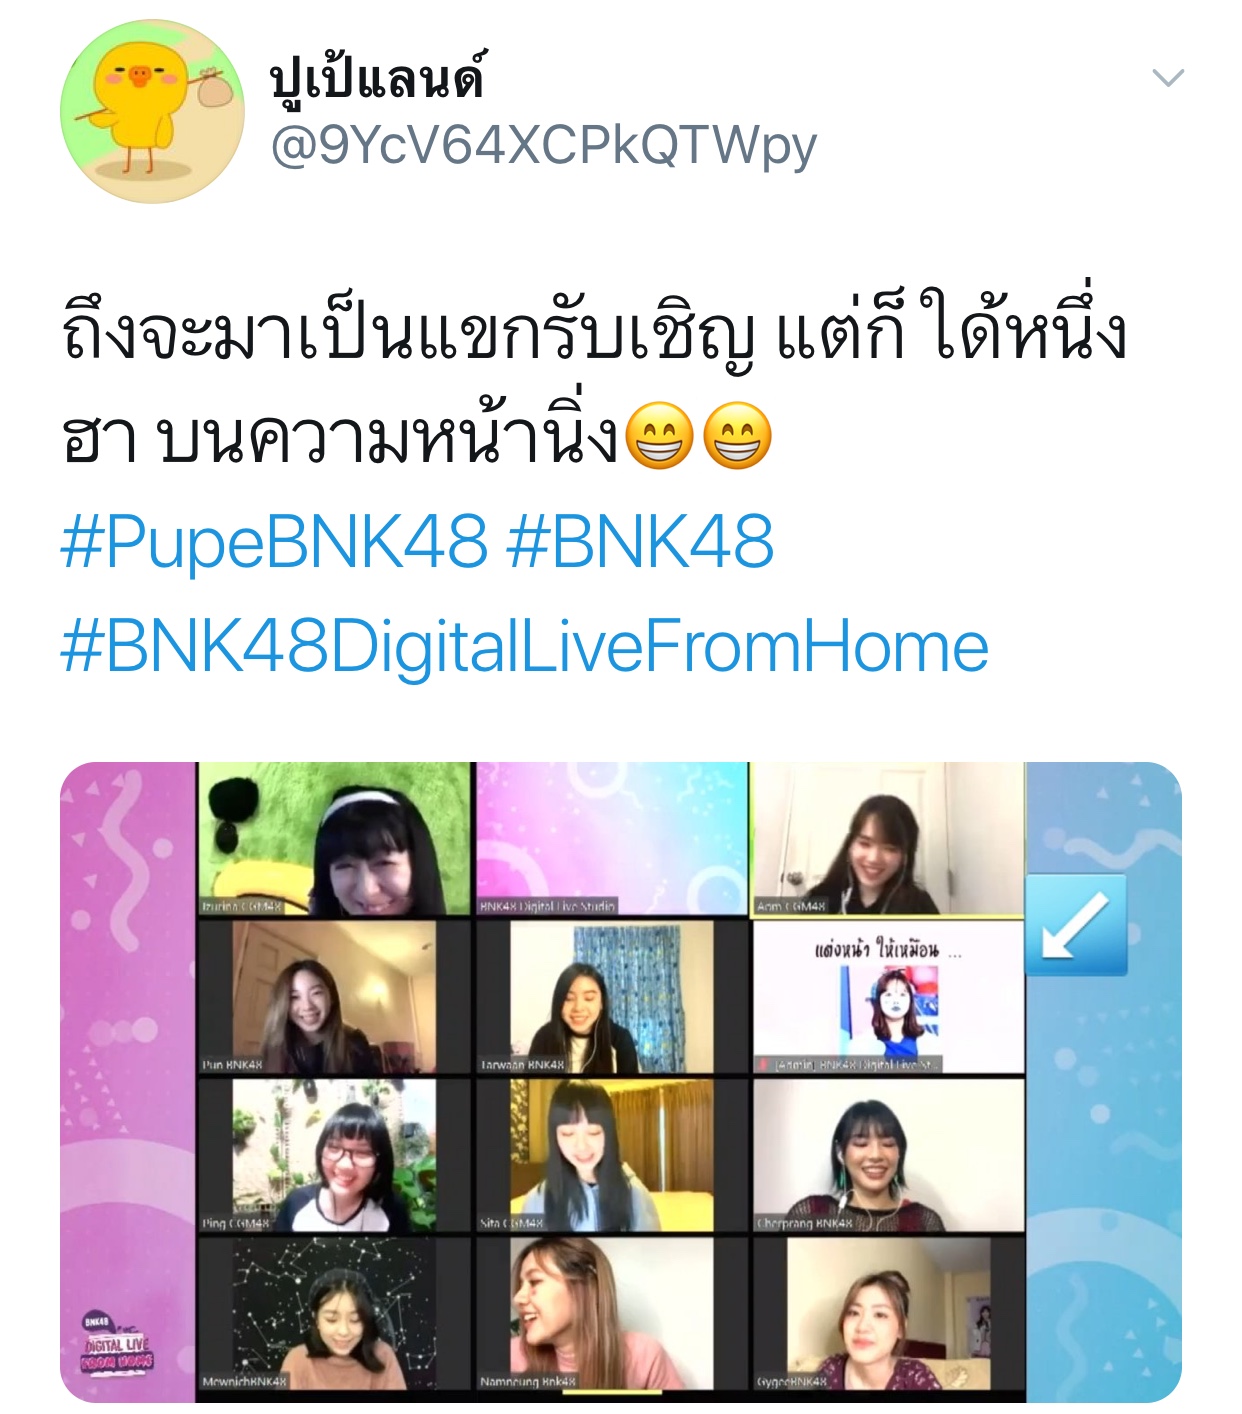
Task: Select the Namneung Bnk48 video tile
Action: [x=612, y=1313]
